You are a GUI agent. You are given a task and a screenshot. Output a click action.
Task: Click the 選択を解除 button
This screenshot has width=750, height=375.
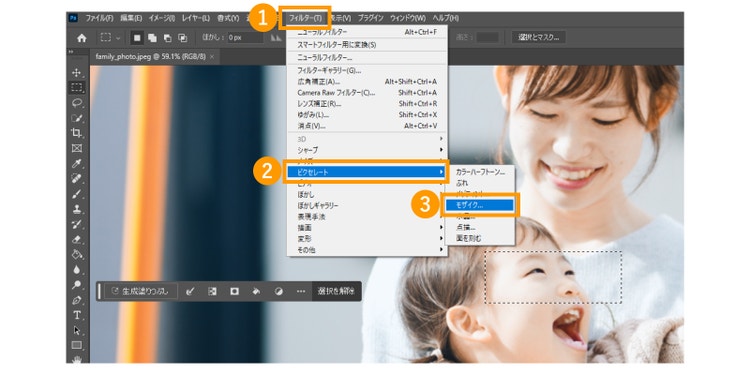coord(337,291)
